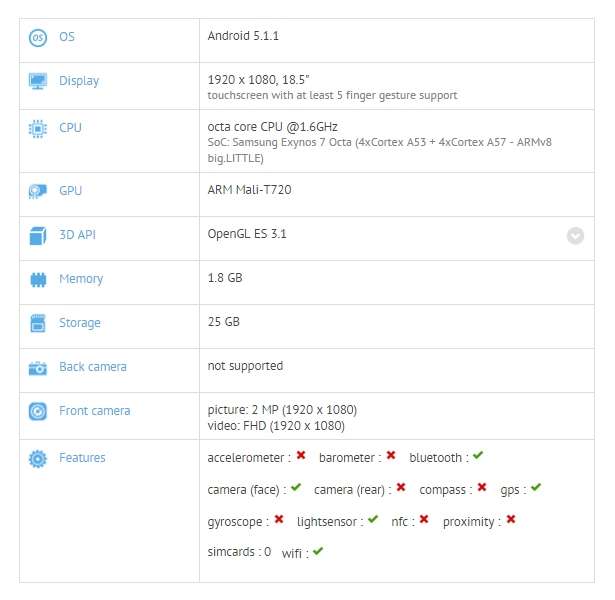
Task: Click the wifi green checkmark
Action: [x=318, y=551]
